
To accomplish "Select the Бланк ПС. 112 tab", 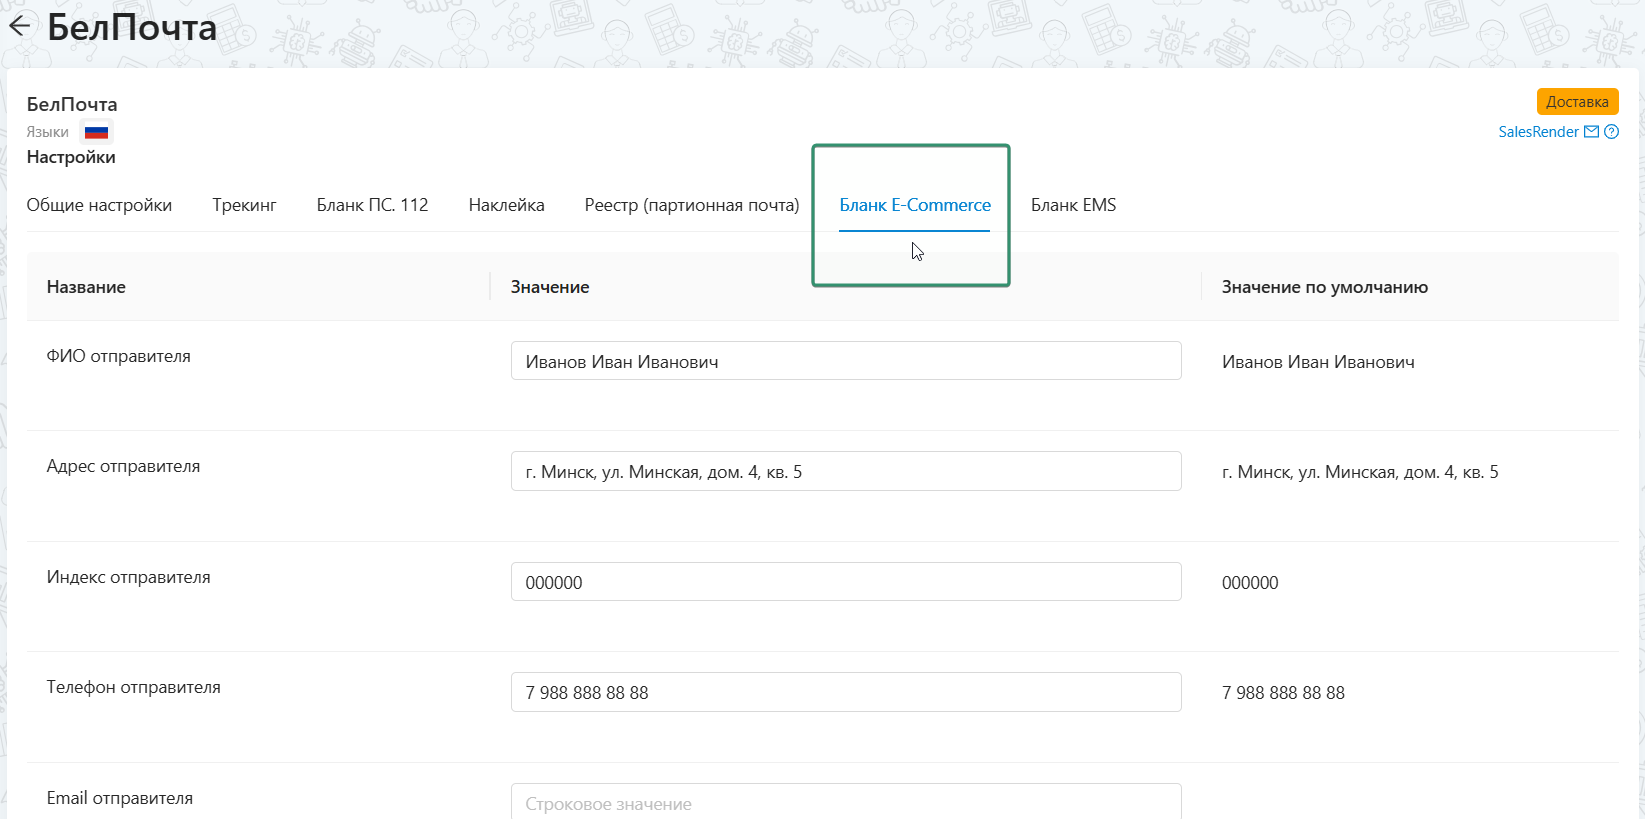I will [x=372, y=205].
